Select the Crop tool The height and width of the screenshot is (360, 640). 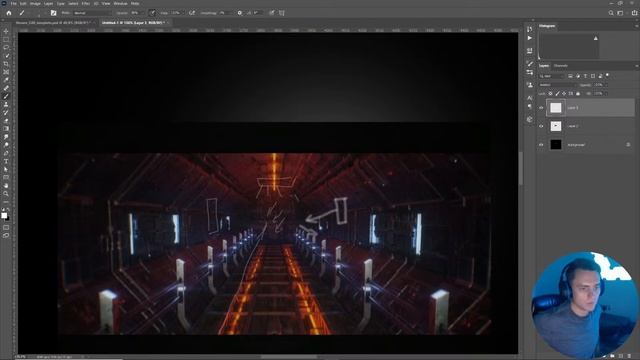point(6,64)
